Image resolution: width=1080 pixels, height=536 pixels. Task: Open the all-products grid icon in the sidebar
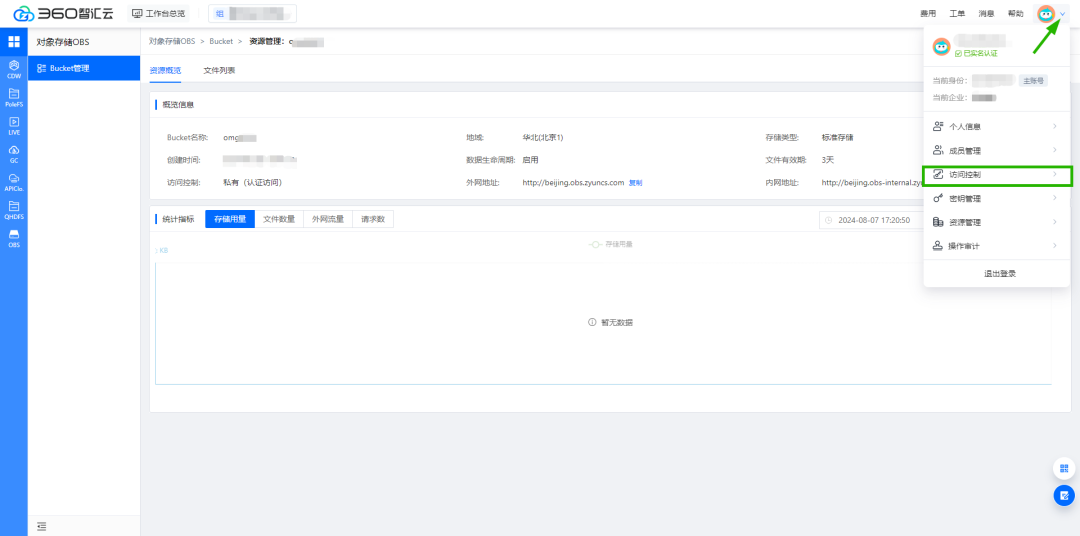tap(14, 42)
